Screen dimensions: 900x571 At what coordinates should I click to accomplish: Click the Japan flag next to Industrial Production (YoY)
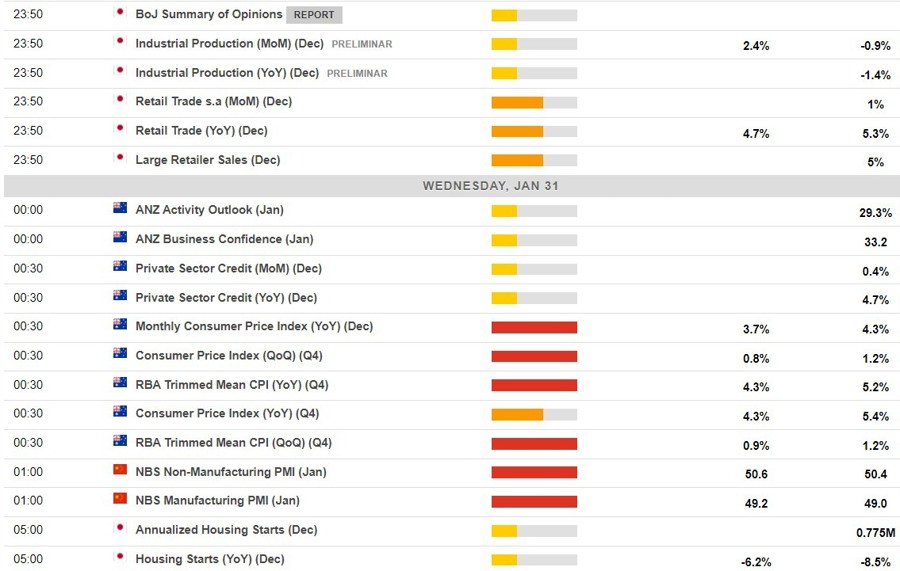coord(120,70)
